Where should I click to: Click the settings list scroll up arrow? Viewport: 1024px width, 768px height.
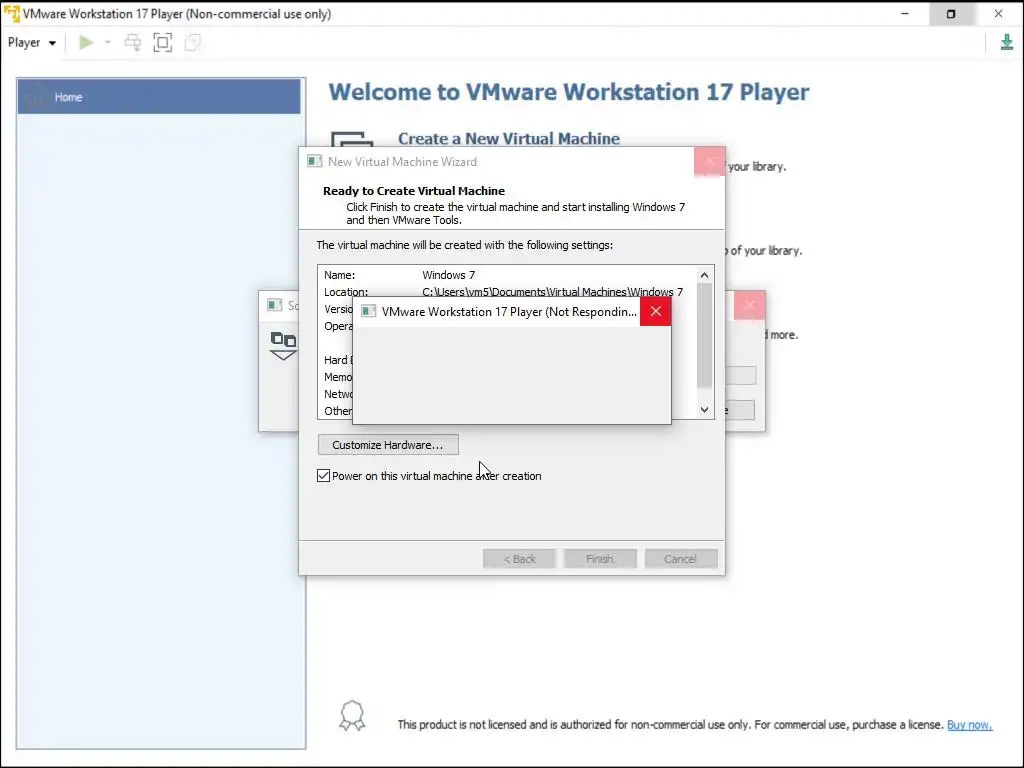pos(704,275)
